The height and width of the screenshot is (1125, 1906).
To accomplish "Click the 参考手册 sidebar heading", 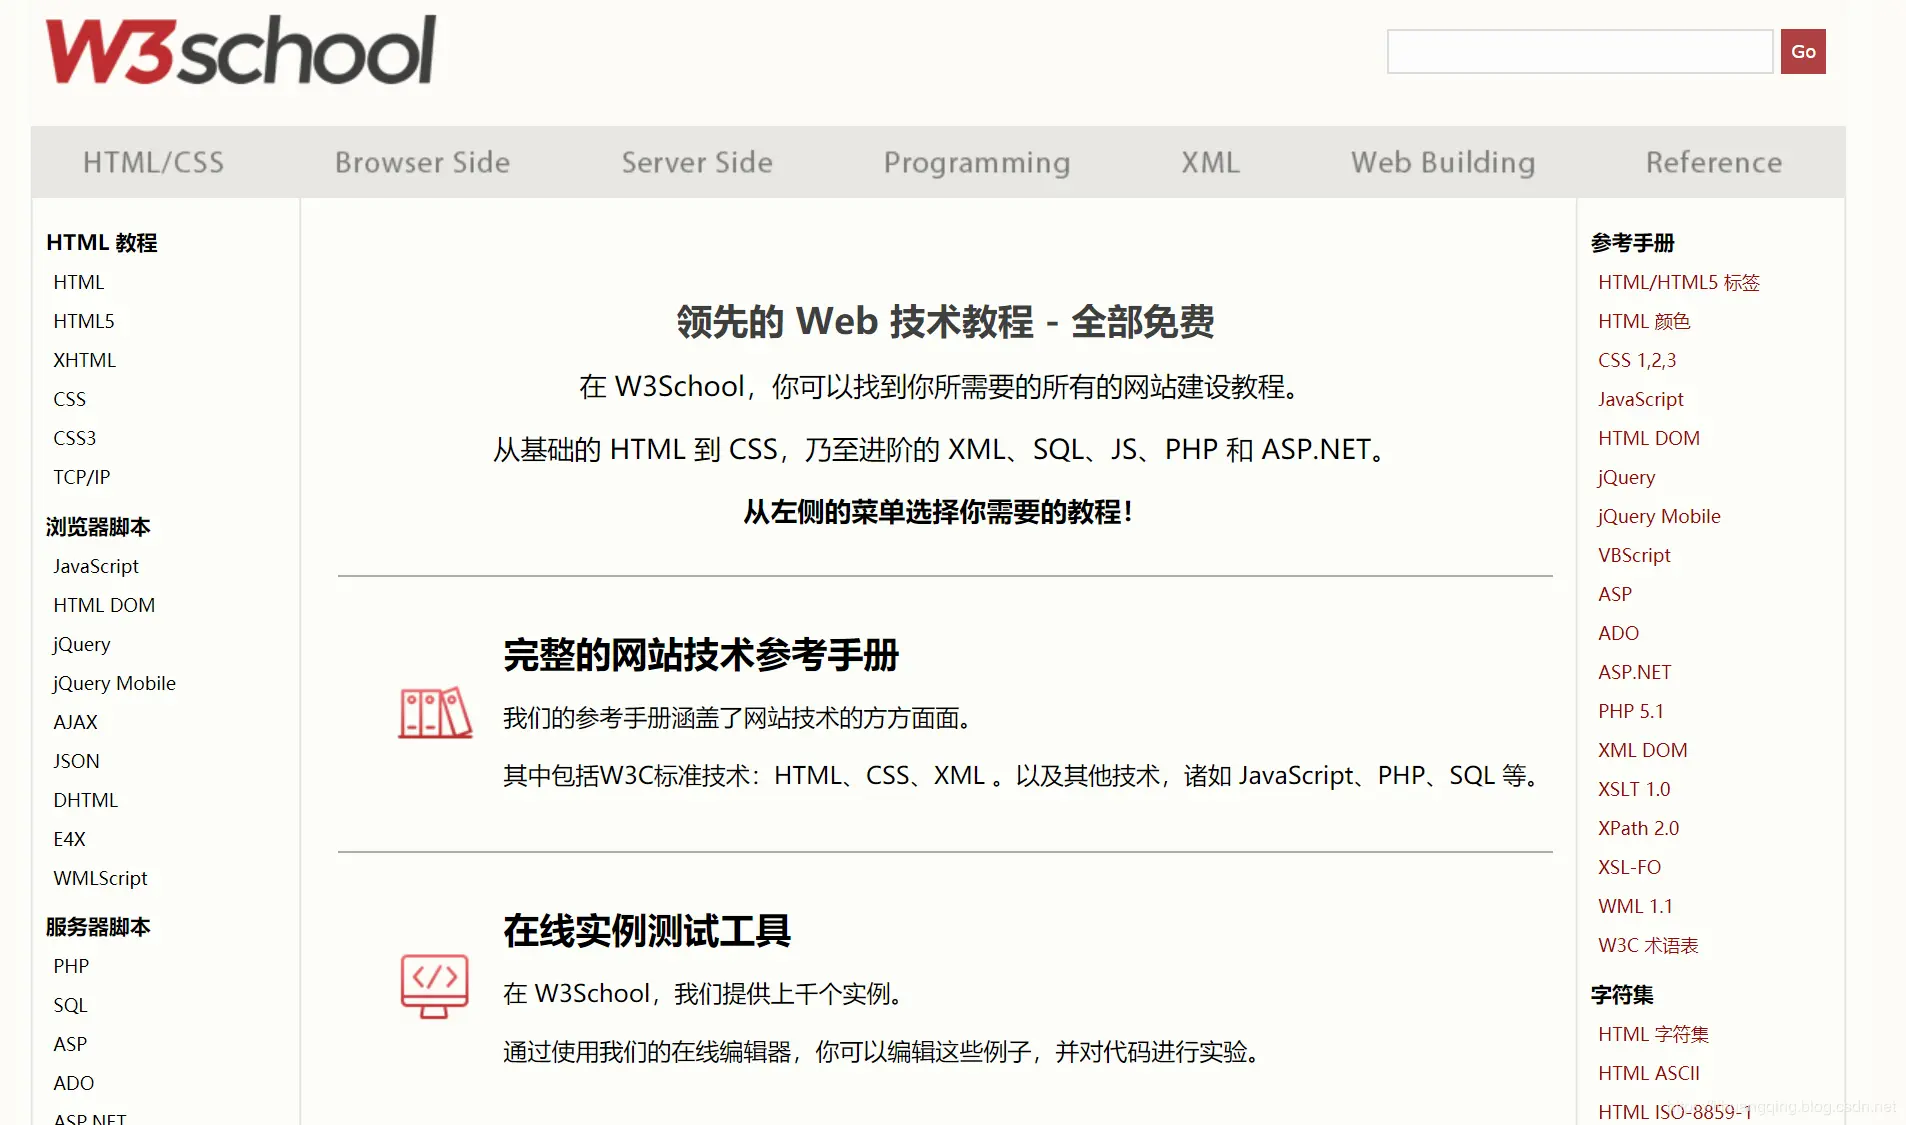I will point(1633,243).
